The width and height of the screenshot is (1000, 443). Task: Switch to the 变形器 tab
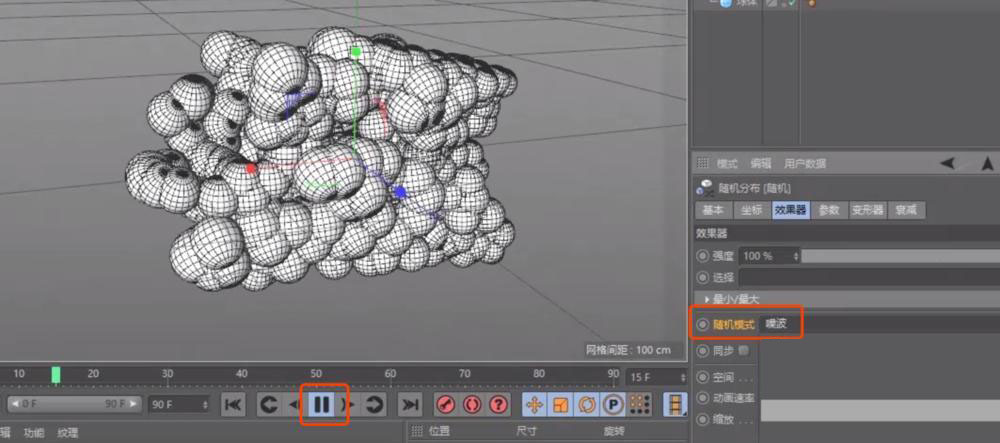pyautogui.click(x=868, y=210)
